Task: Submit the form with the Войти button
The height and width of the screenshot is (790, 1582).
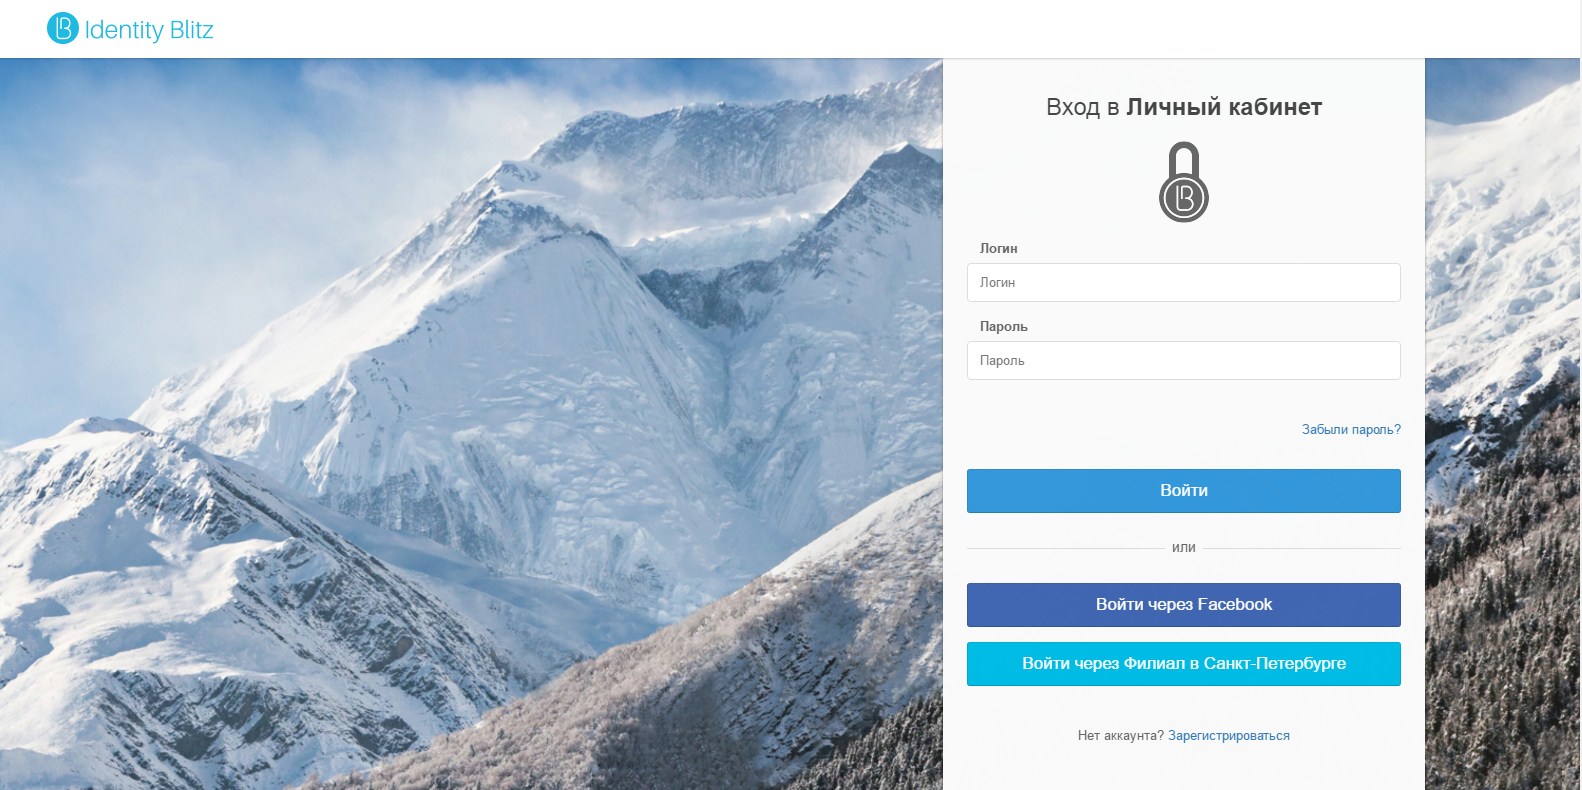Action: 1184,491
